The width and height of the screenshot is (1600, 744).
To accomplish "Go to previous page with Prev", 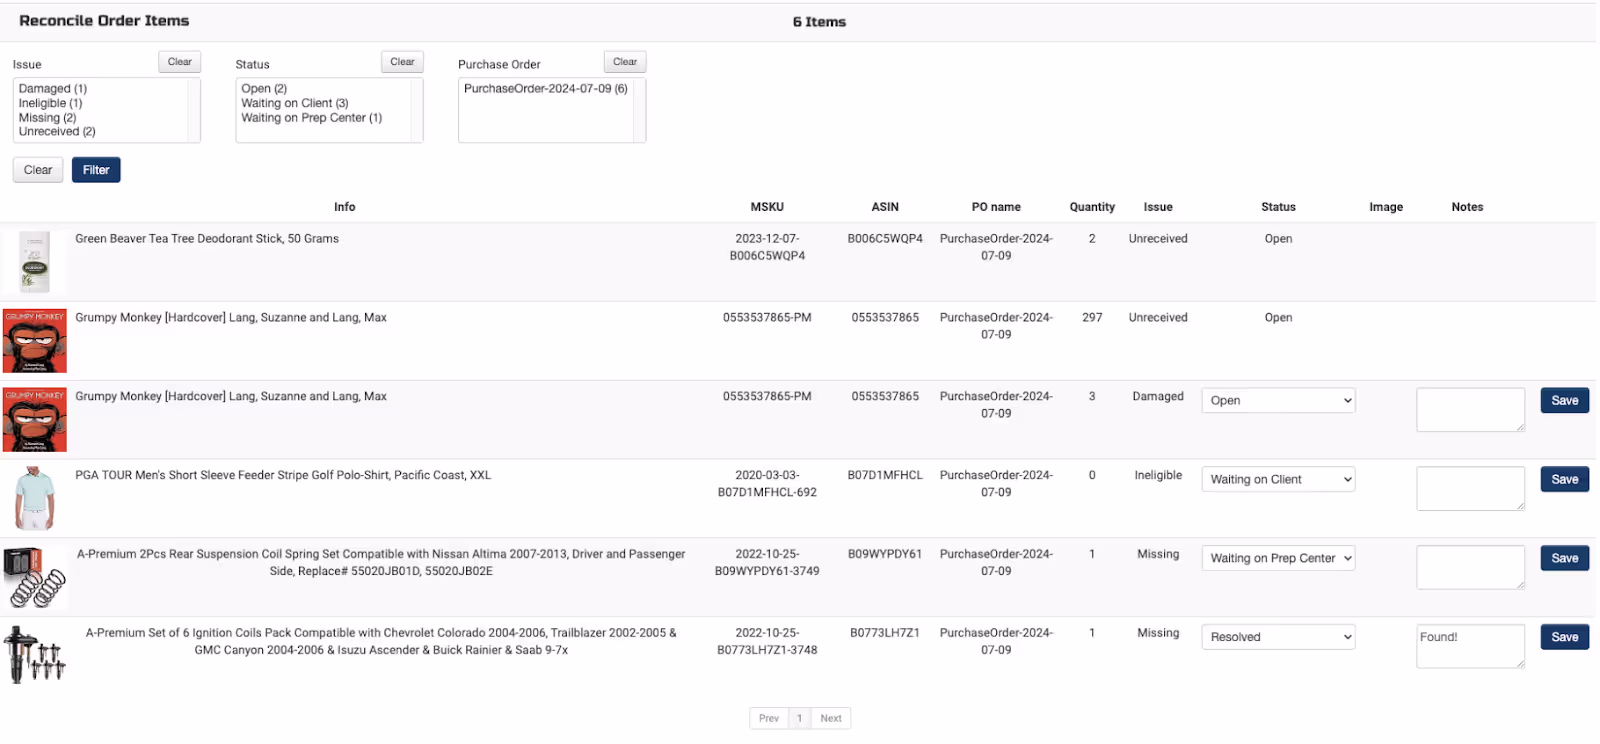I will pos(768,718).
